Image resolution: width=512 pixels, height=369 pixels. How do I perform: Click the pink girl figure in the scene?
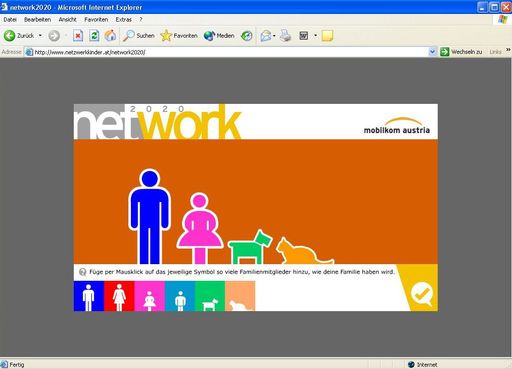(x=200, y=228)
